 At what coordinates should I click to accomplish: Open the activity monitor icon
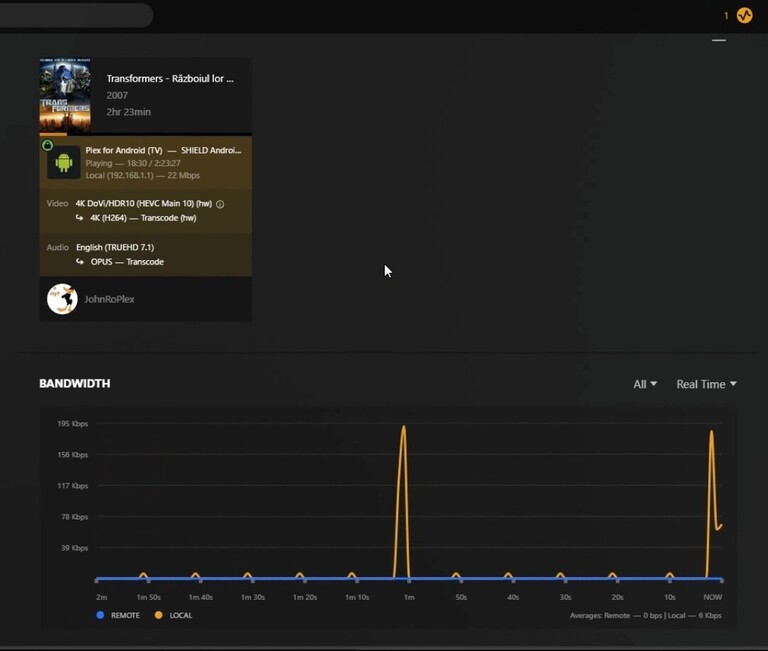coord(744,16)
